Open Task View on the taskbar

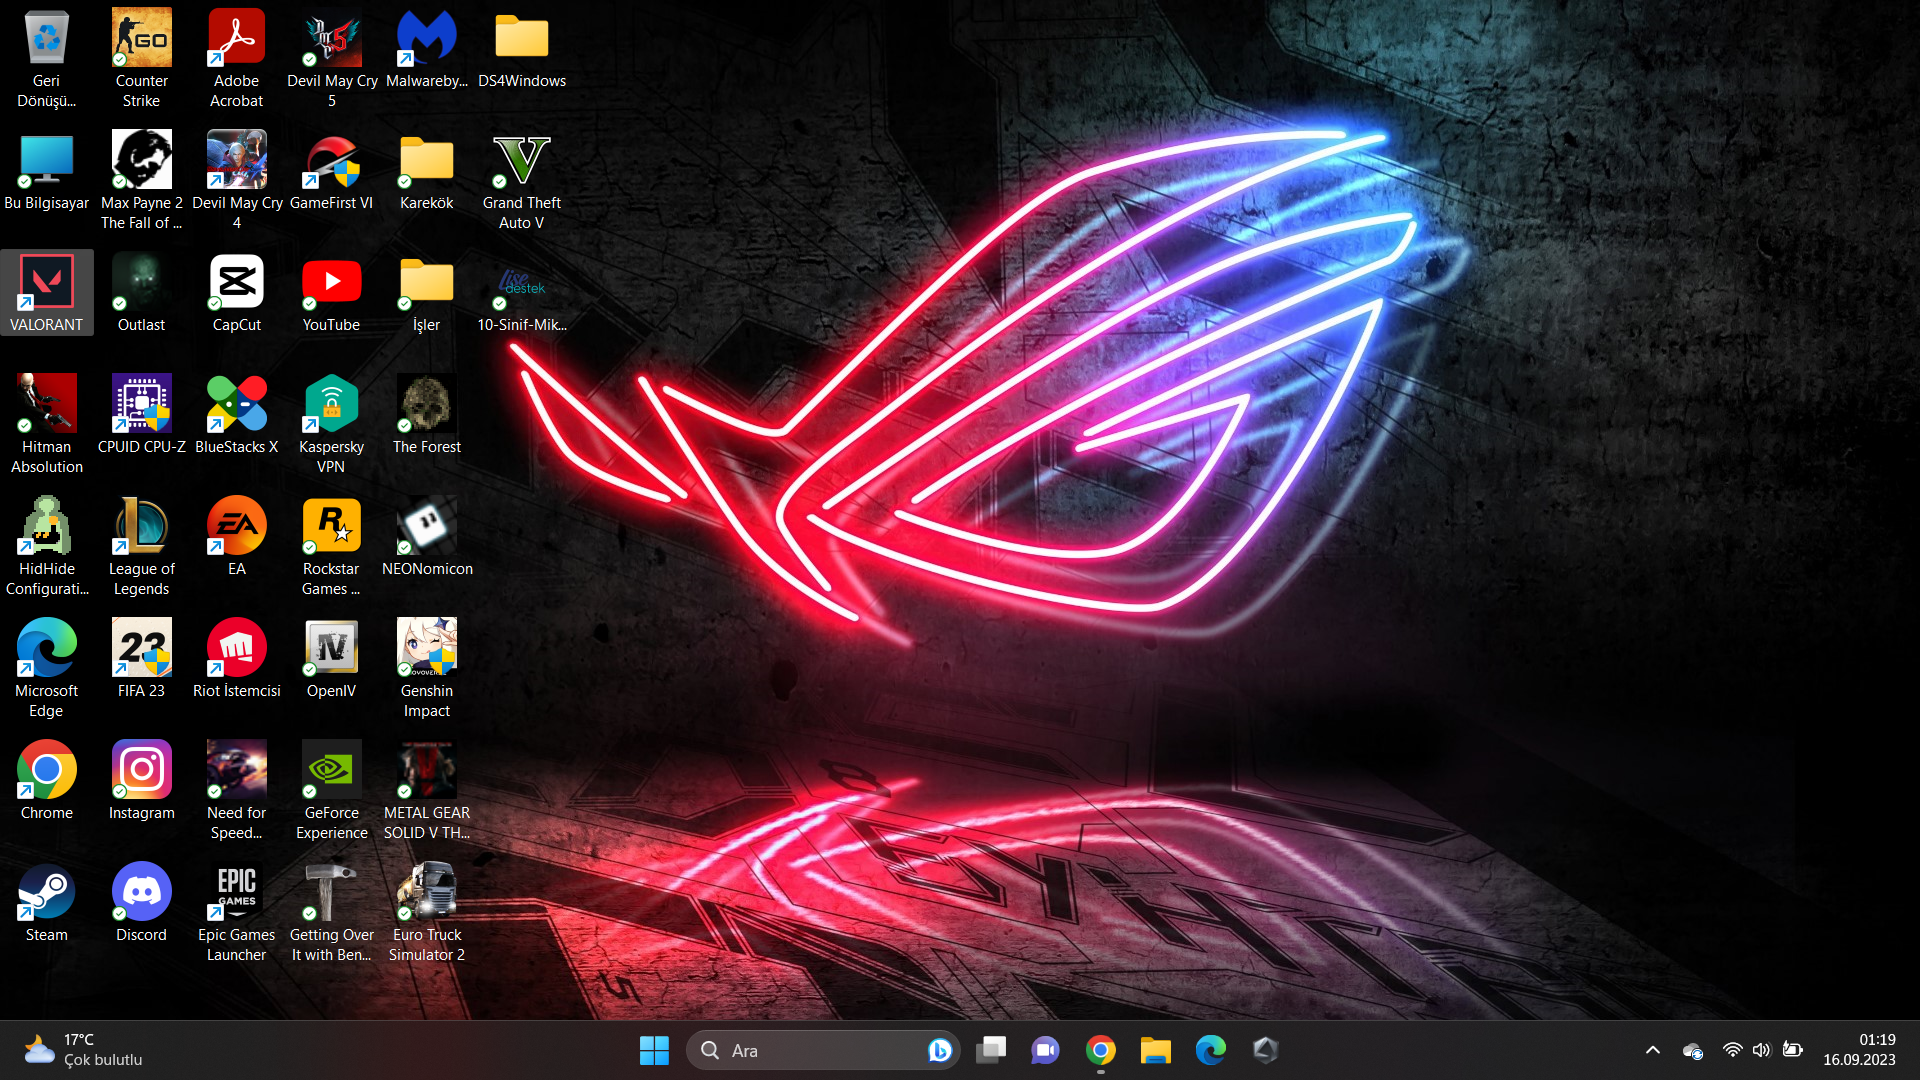click(991, 1050)
